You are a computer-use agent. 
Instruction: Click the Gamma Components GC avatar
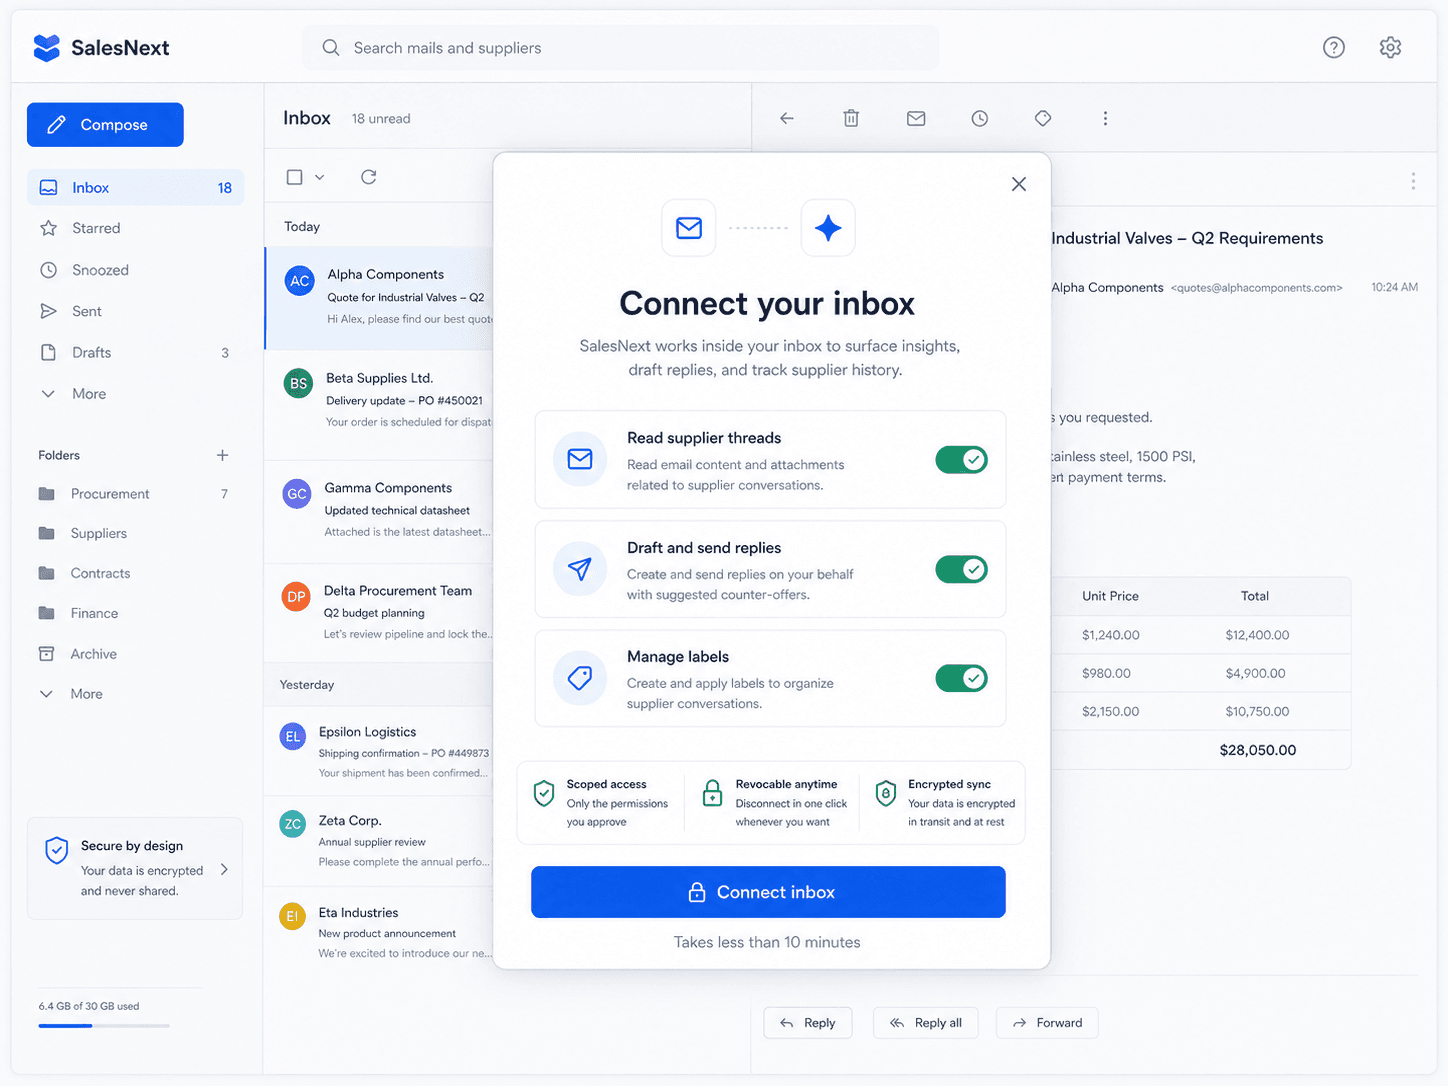(297, 494)
